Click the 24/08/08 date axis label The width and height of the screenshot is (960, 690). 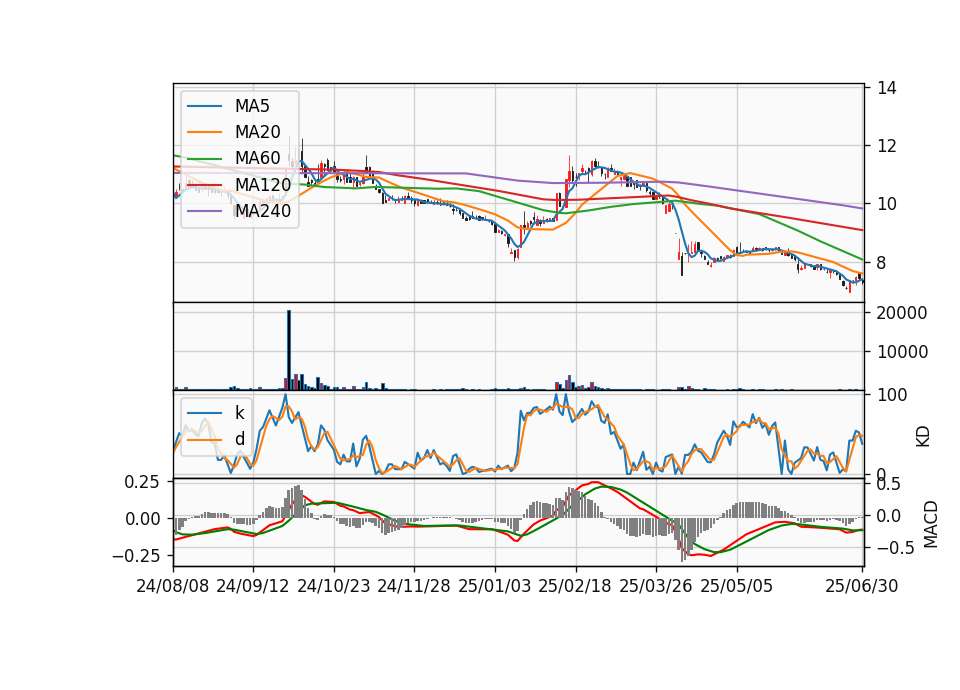click(x=173, y=586)
